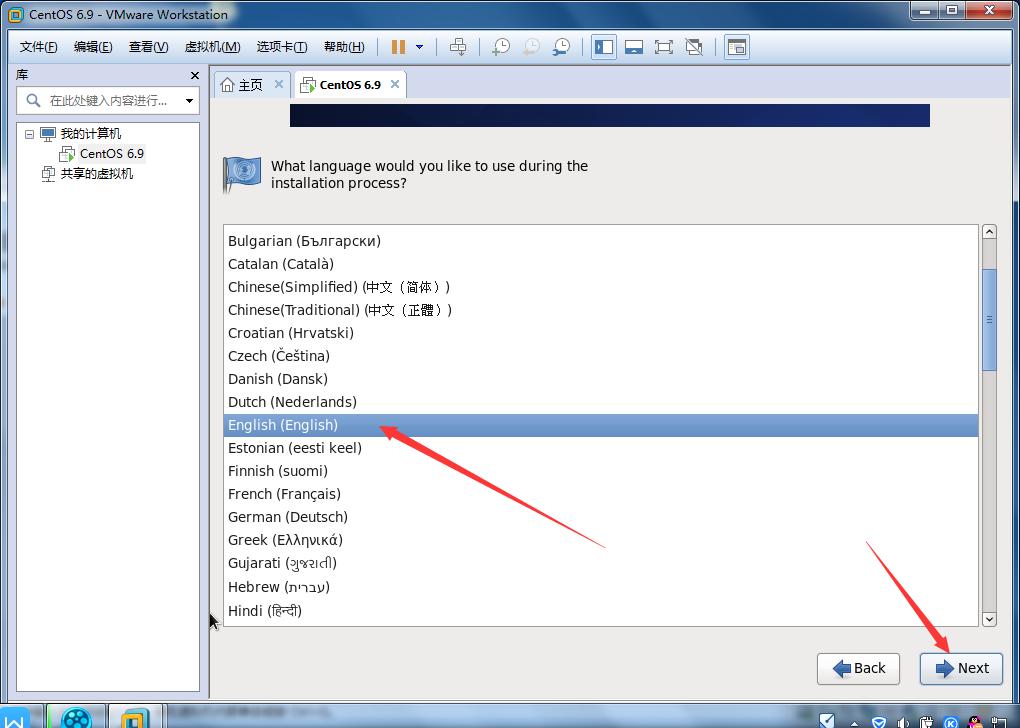
Task: Select 我的计算机 in the library tree
Action: [x=90, y=134]
